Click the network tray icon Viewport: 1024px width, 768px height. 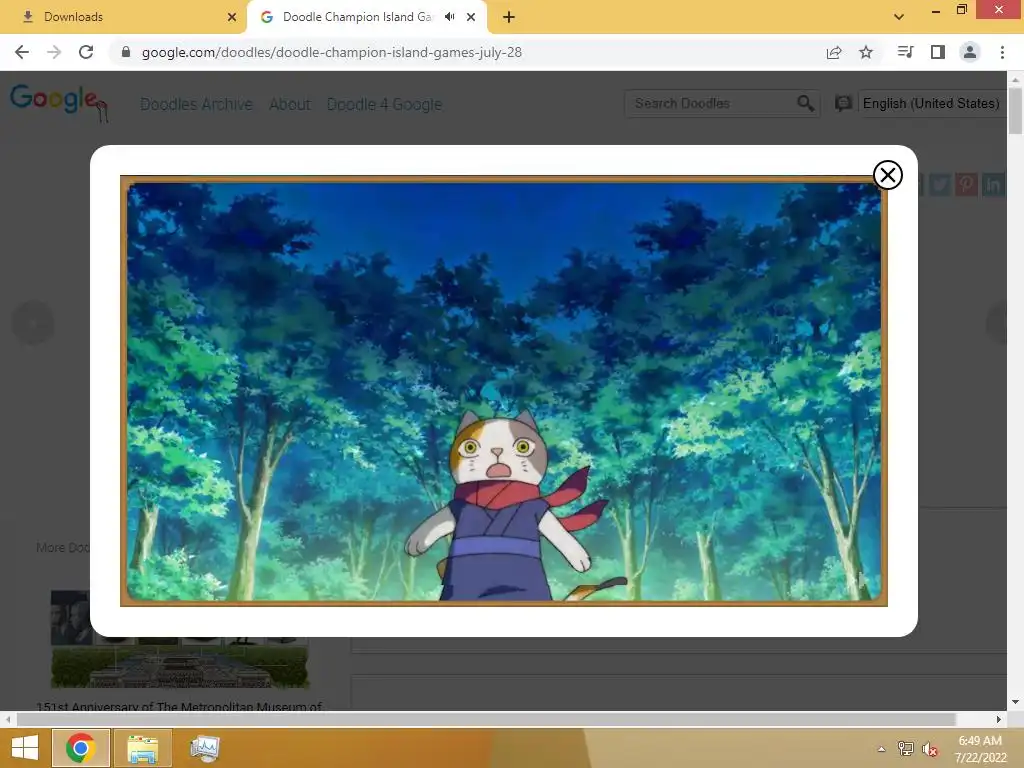click(905, 748)
